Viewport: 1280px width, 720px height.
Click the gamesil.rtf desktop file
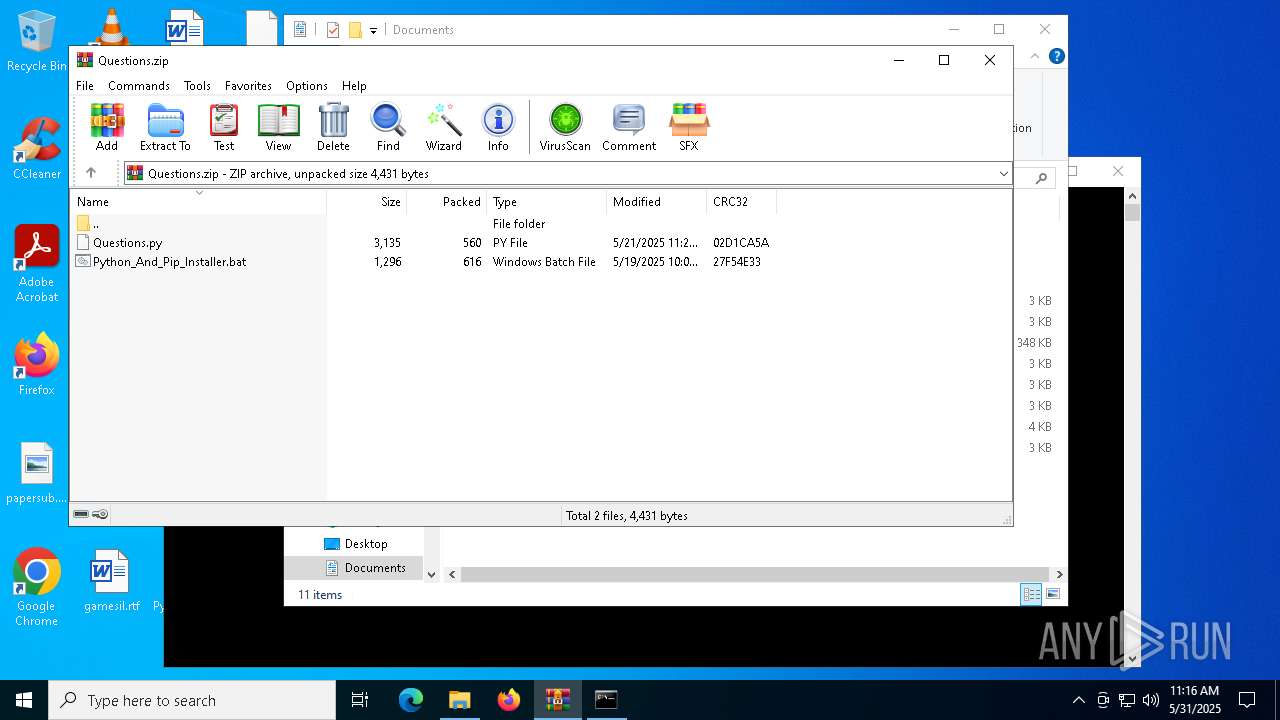(x=111, y=581)
